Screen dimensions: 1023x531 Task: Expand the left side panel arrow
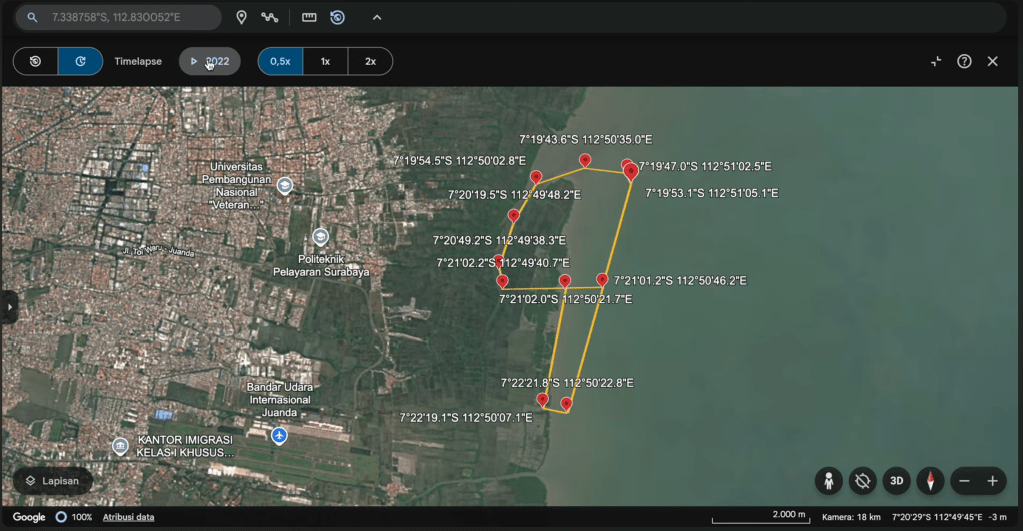point(9,307)
